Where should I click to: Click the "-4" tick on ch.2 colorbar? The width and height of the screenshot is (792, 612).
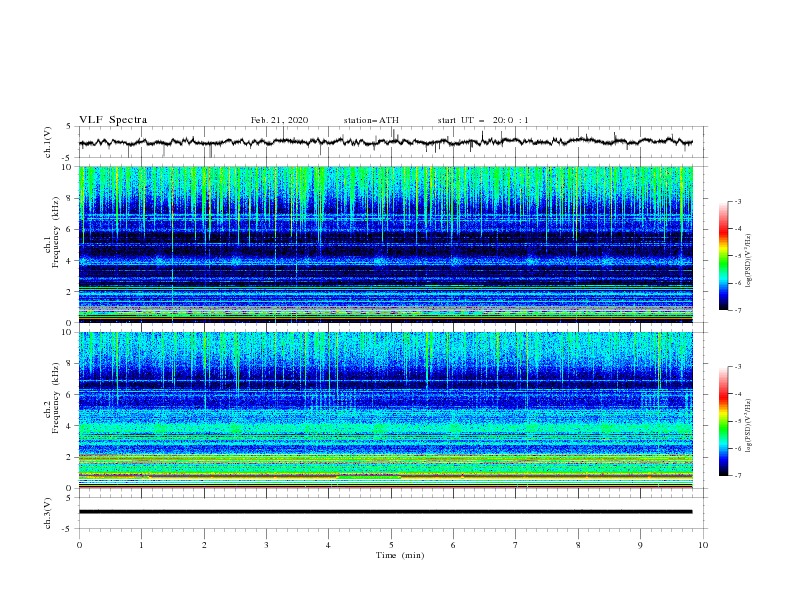coord(737,394)
